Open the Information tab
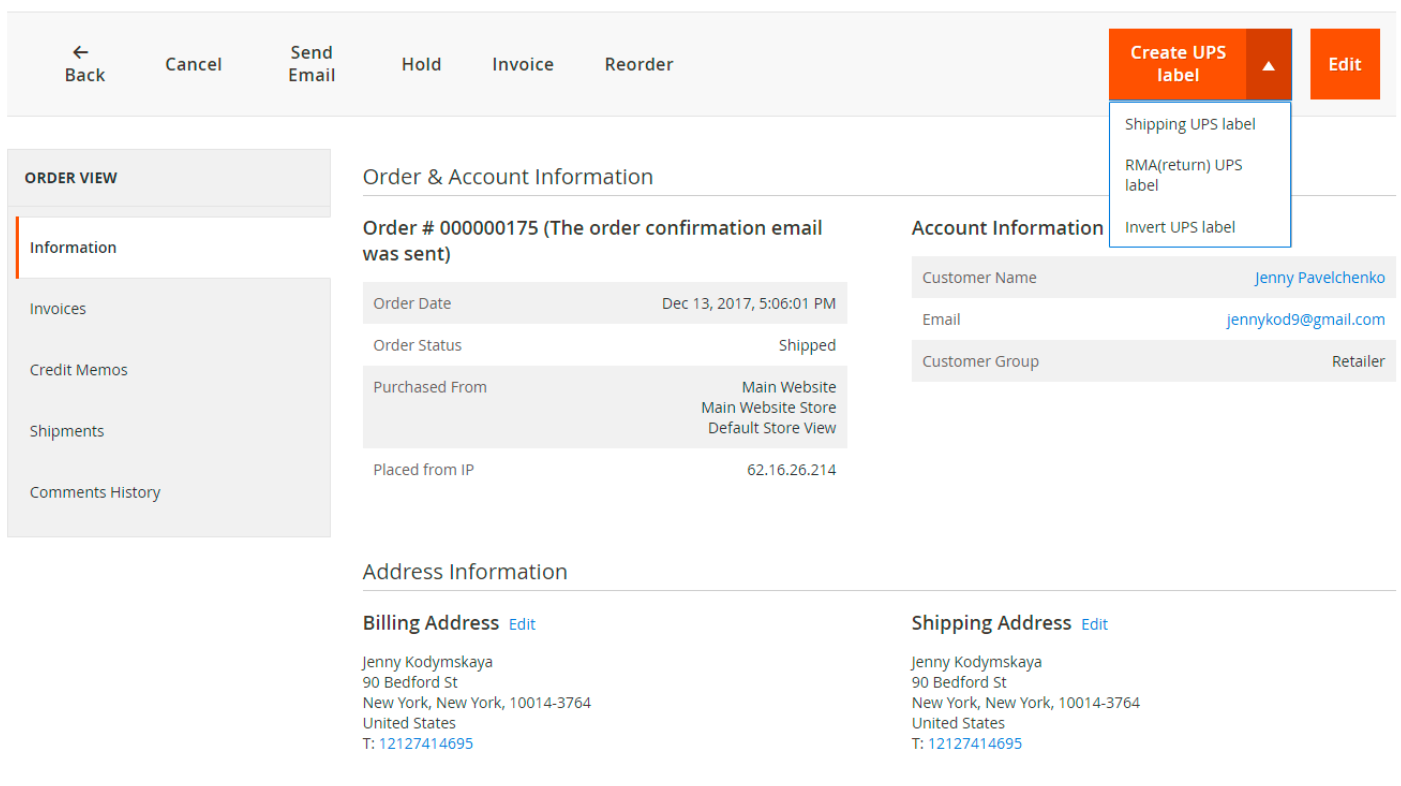The height and width of the screenshot is (786, 1401). 73,247
